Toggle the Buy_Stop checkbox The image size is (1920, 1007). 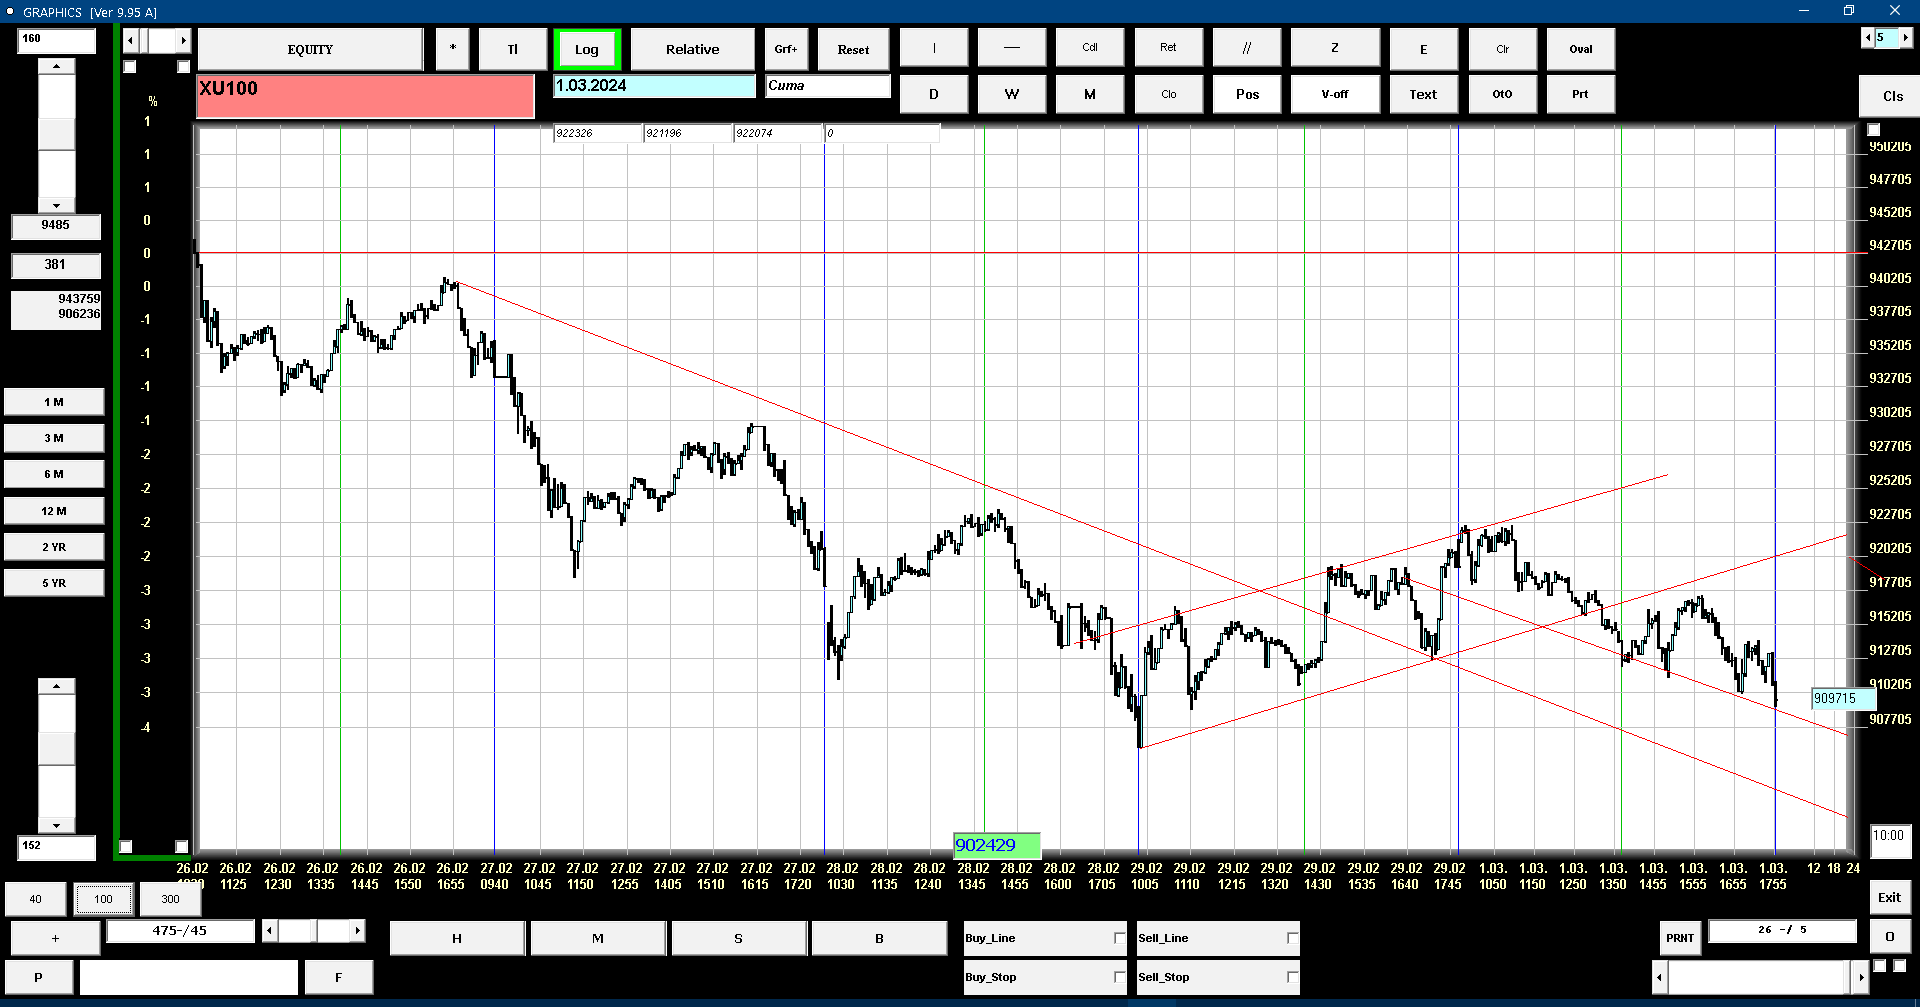point(1119,977)
